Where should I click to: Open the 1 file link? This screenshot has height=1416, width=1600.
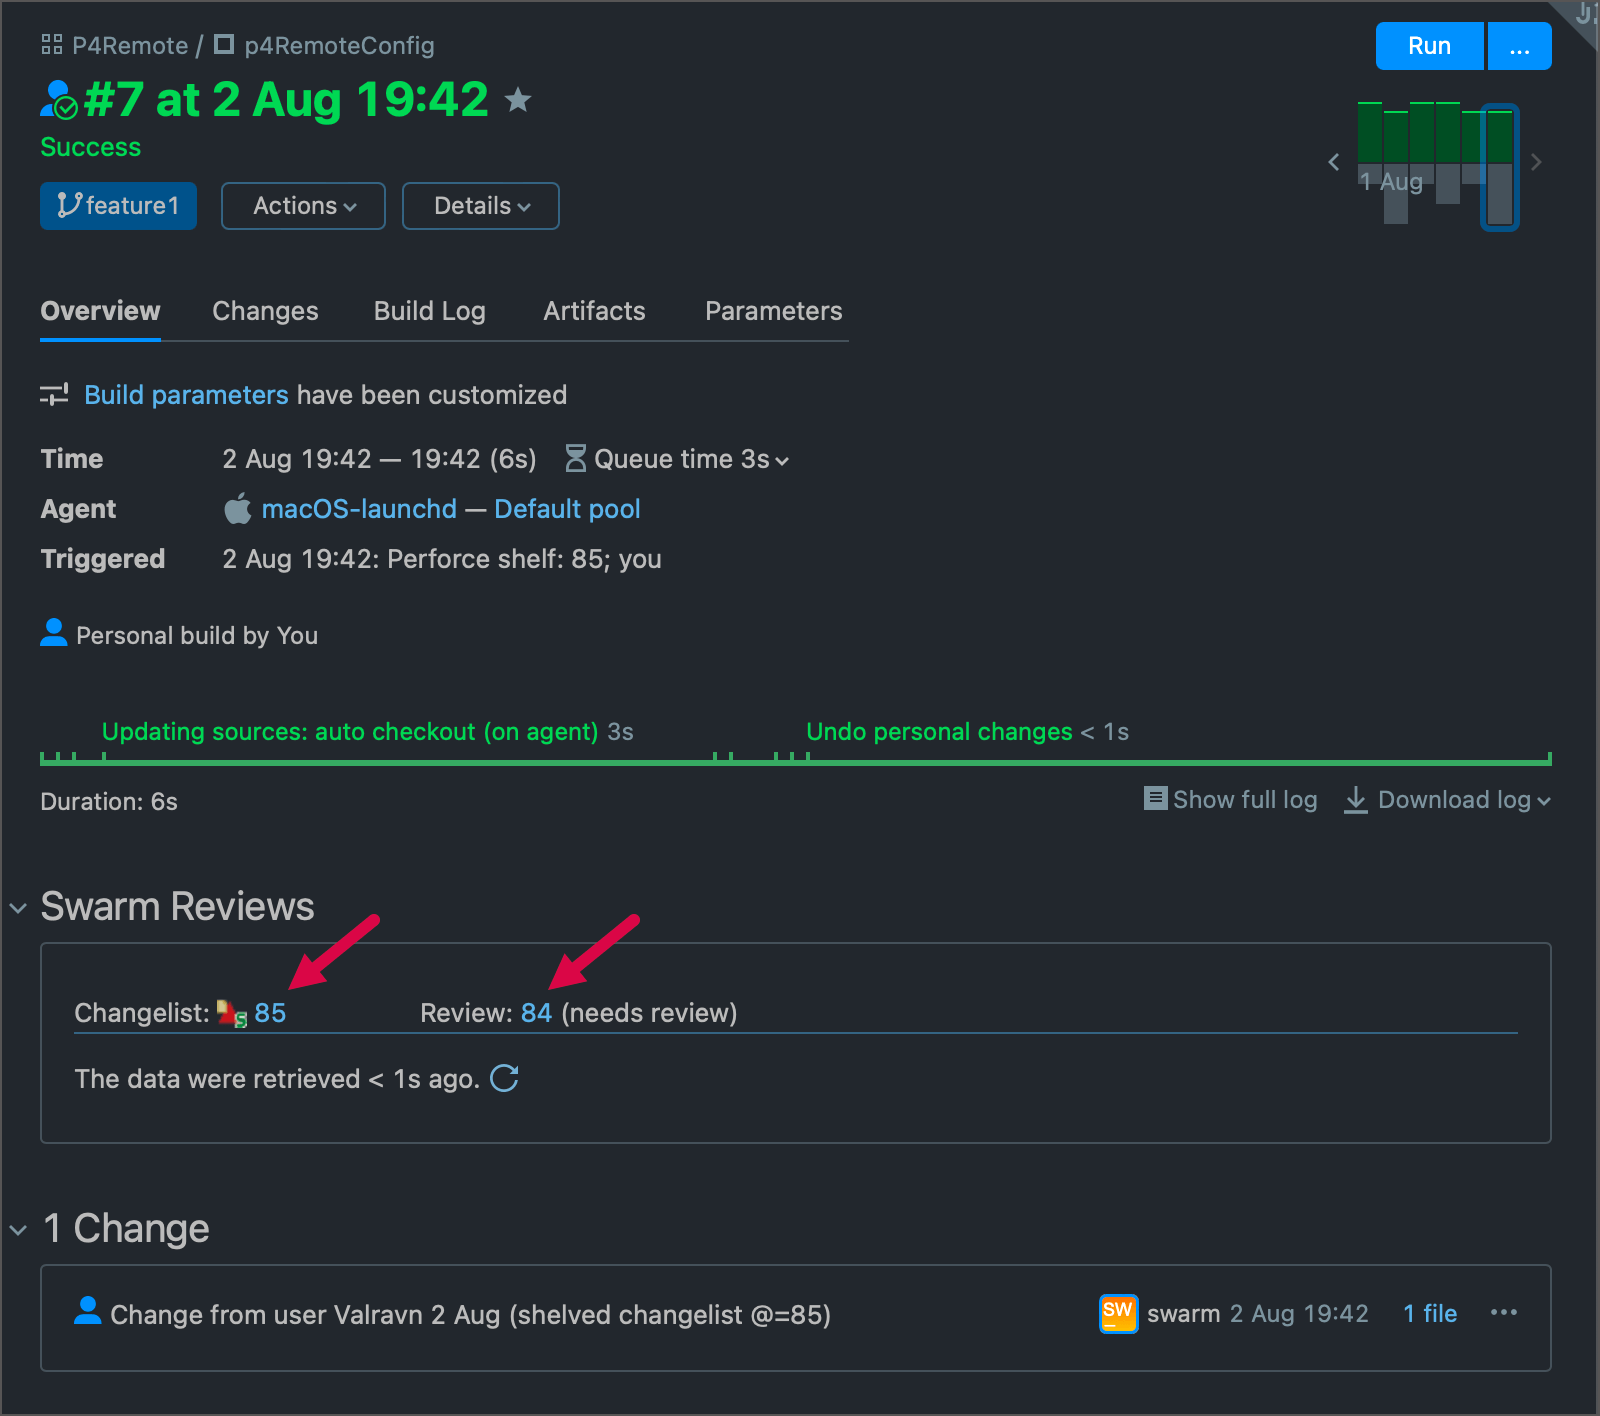pyautogui.click(x=1430, y=1313)
